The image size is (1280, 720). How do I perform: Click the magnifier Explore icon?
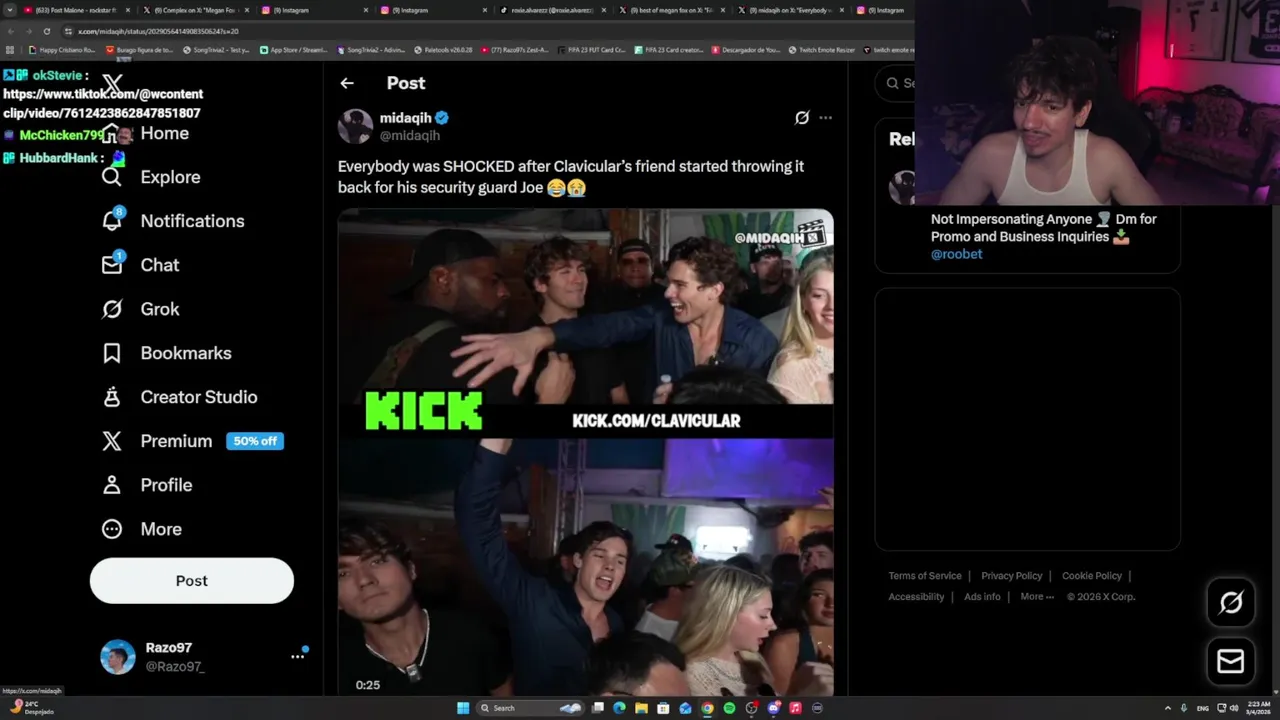[112, 177]
